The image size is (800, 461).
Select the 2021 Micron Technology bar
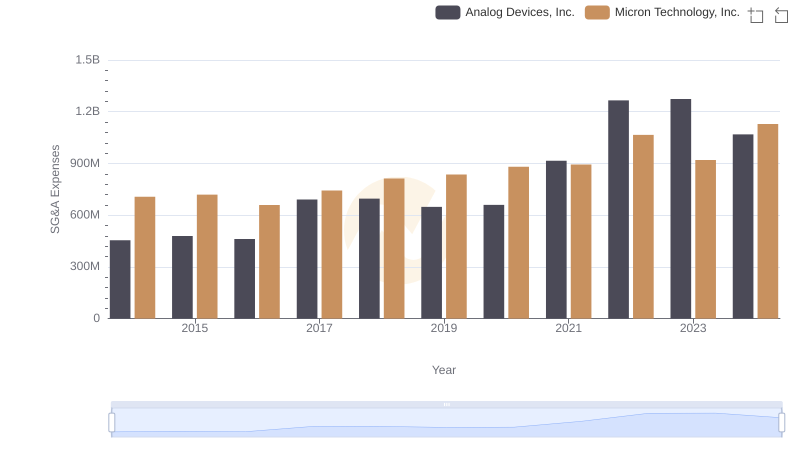click(x=581, y=242)
